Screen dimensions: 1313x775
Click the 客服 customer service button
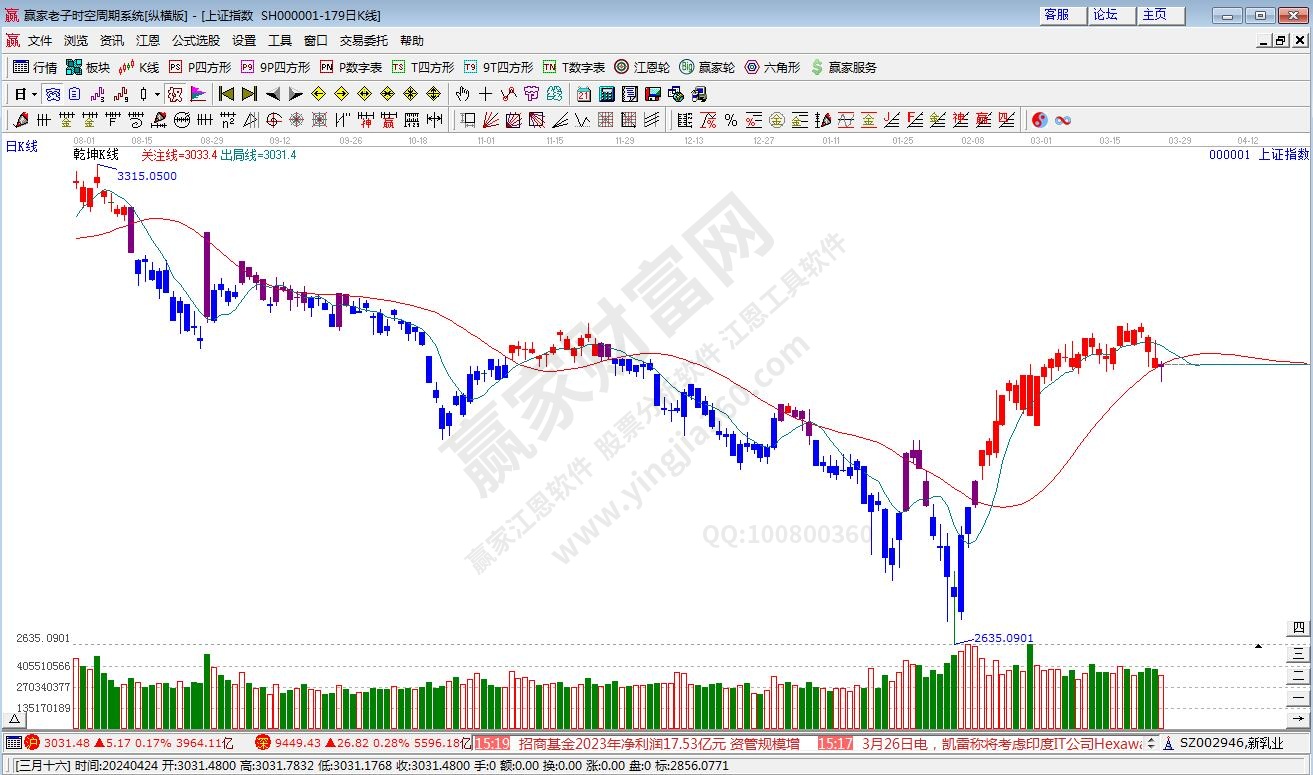point(1056,15)
